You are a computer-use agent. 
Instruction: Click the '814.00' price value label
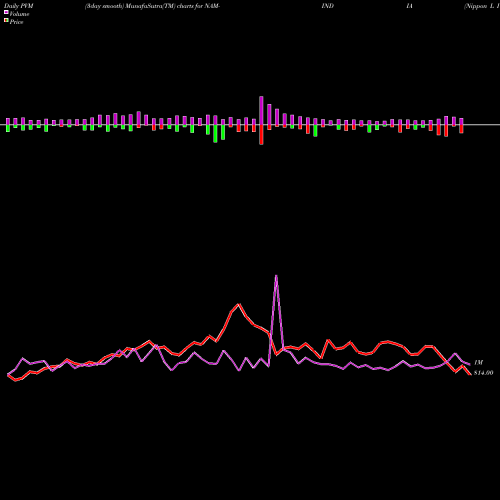[483, 373]
